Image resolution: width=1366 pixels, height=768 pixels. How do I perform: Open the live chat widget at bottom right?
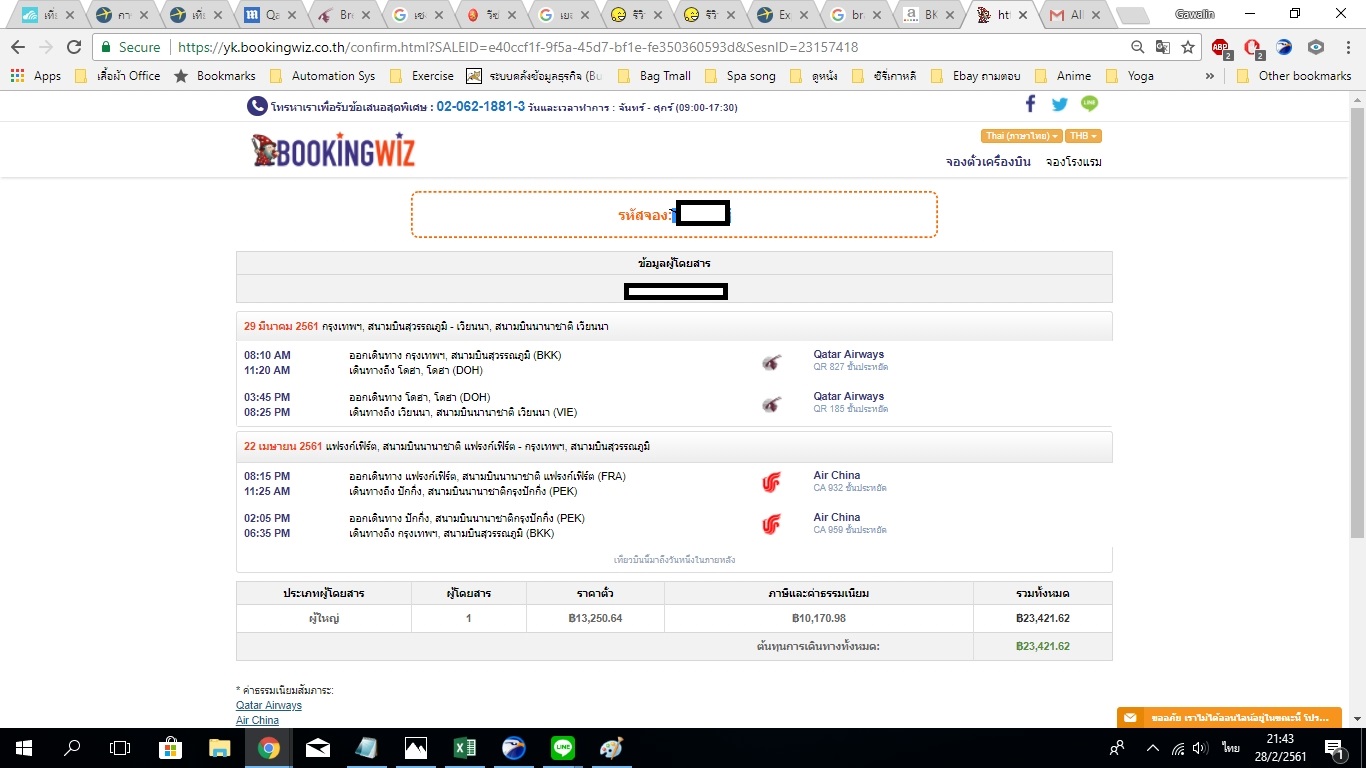coord(1228,718)
